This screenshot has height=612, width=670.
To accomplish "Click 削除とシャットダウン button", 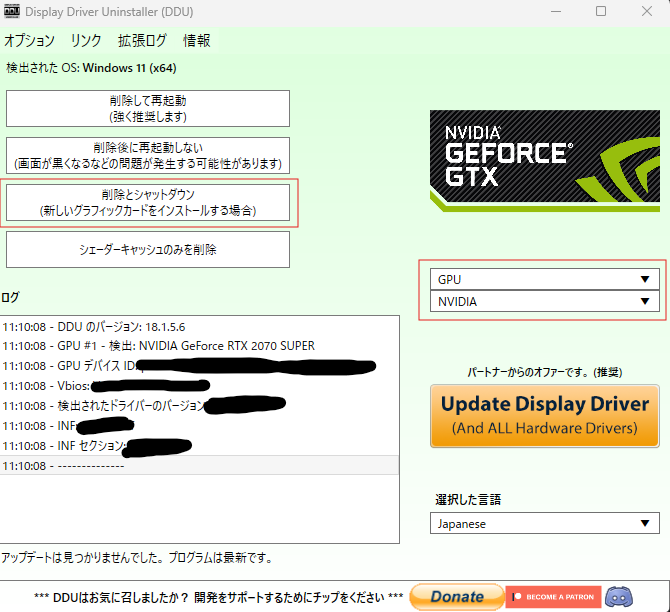I will [148, 203].
